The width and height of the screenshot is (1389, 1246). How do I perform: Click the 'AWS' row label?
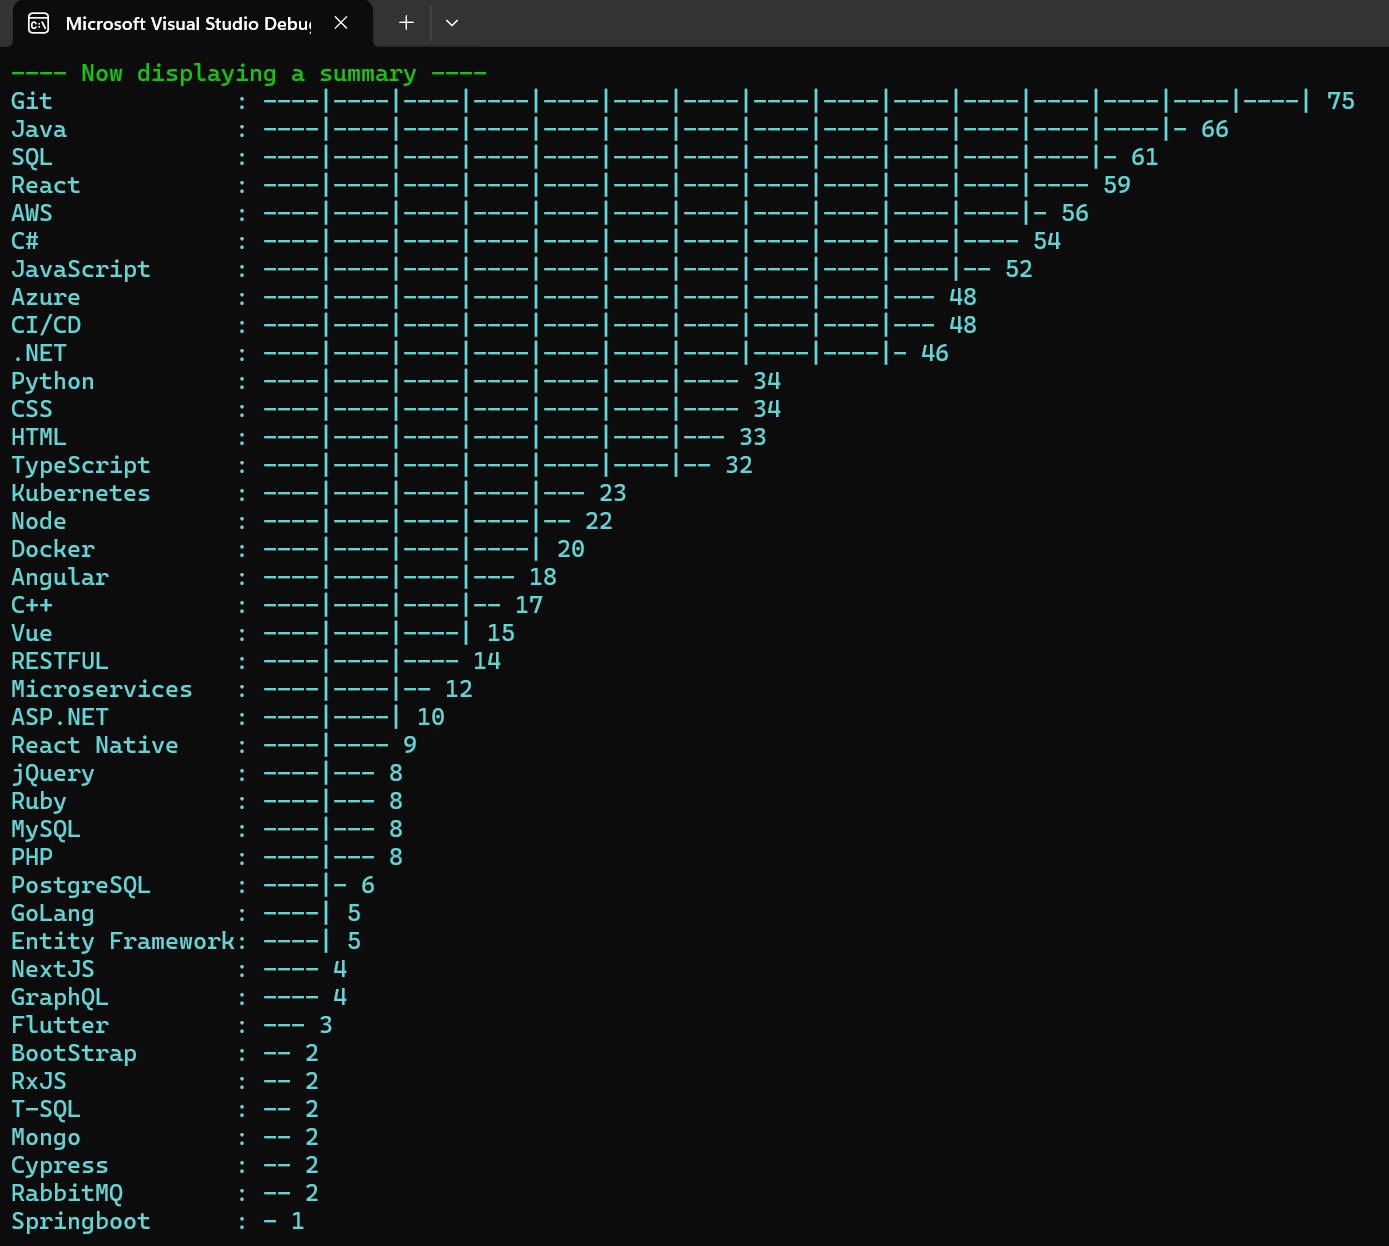point(32,213)
